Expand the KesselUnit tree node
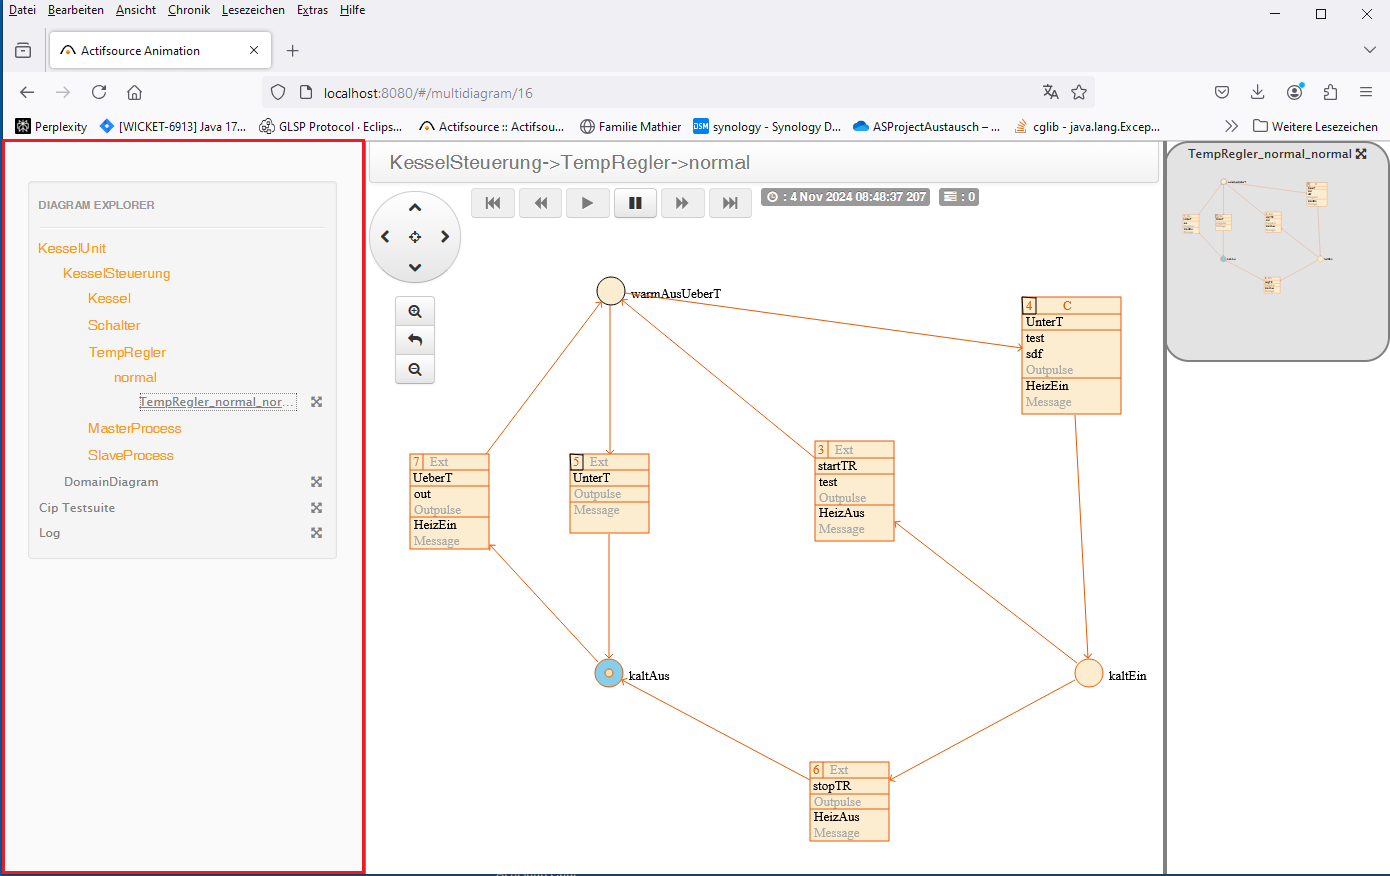Screen dimensions: 1390x876 coord(72,248)
